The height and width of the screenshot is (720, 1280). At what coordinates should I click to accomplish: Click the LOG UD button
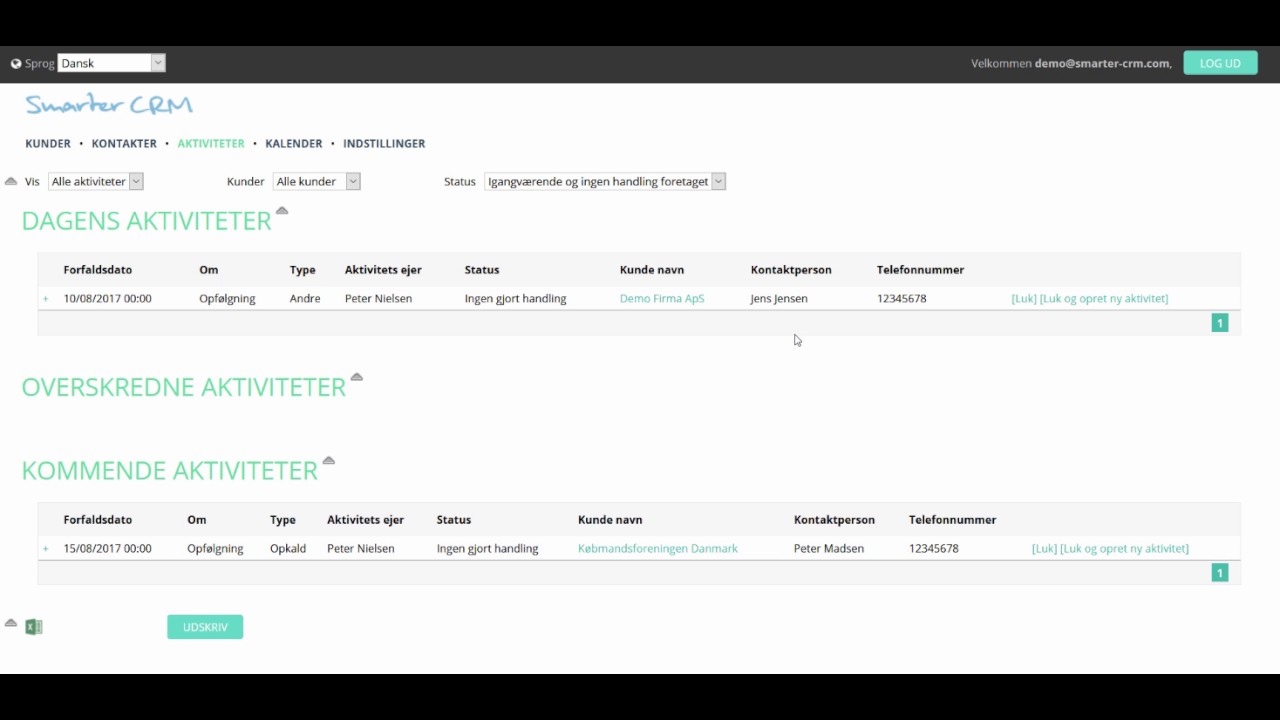[1220, 63]
